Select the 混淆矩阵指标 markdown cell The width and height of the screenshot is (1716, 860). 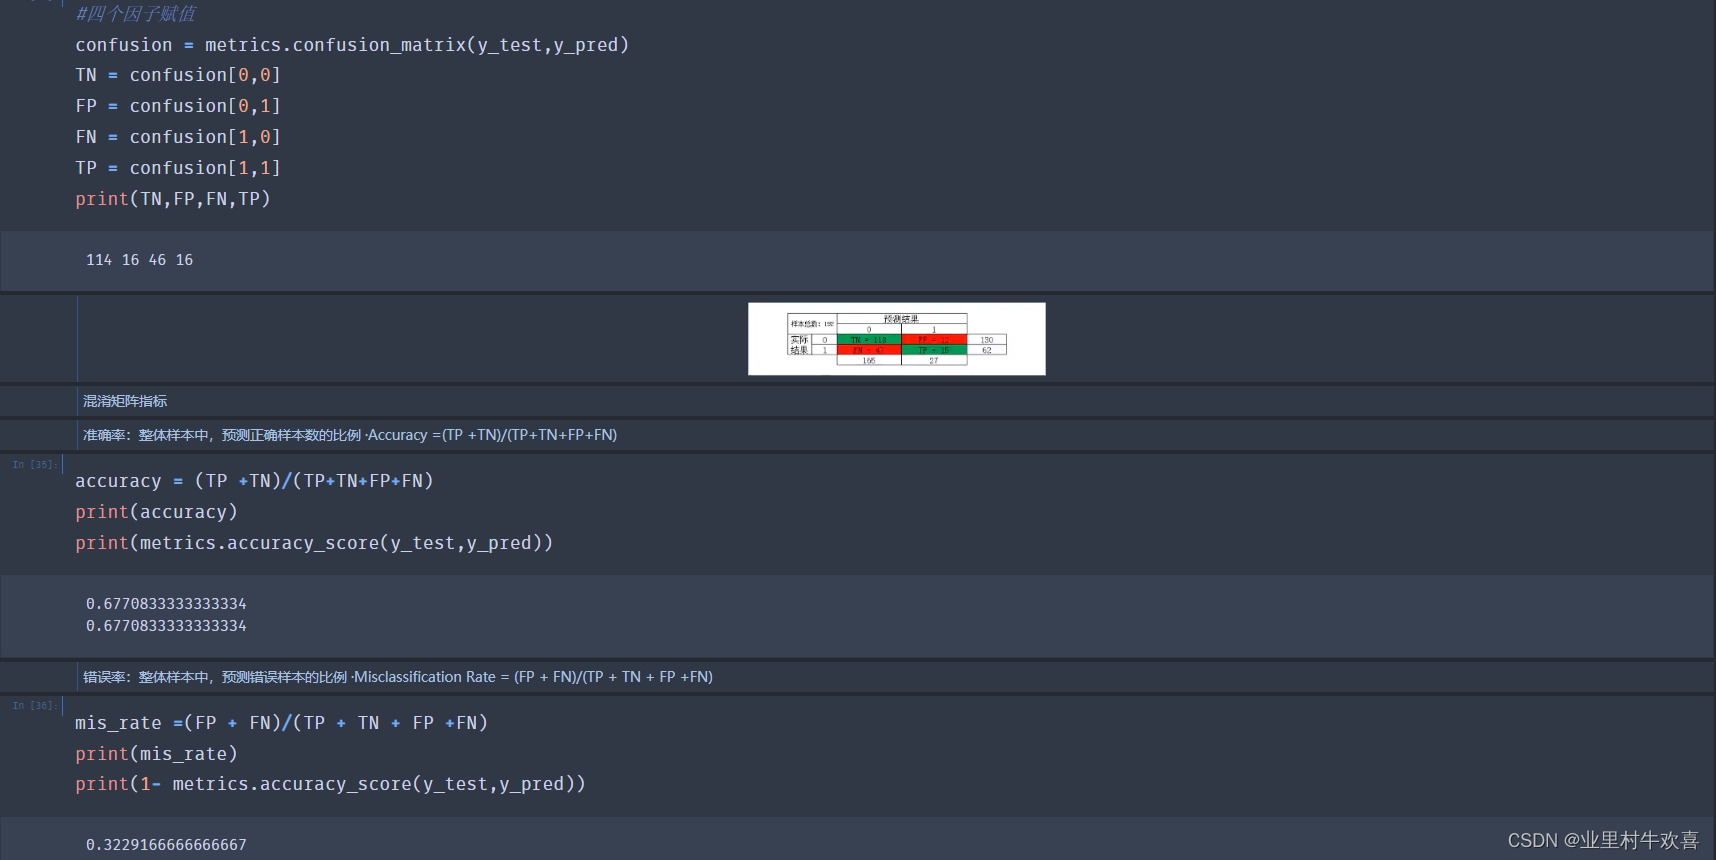point(125,401)
